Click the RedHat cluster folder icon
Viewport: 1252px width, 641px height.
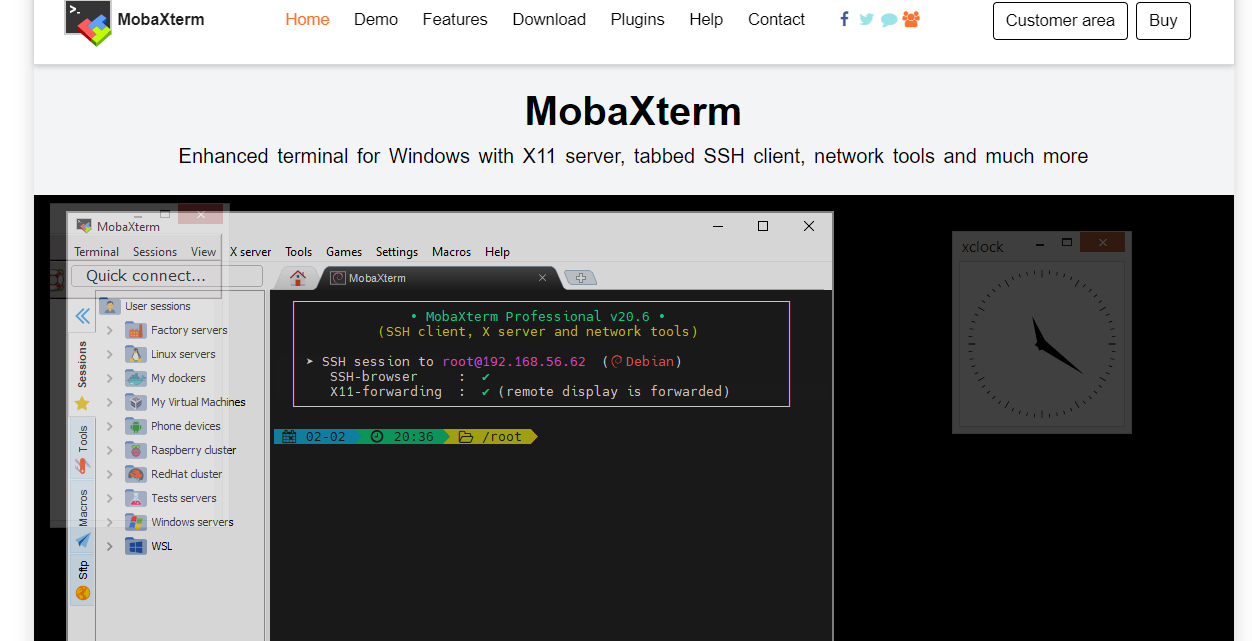coord(136,474)
